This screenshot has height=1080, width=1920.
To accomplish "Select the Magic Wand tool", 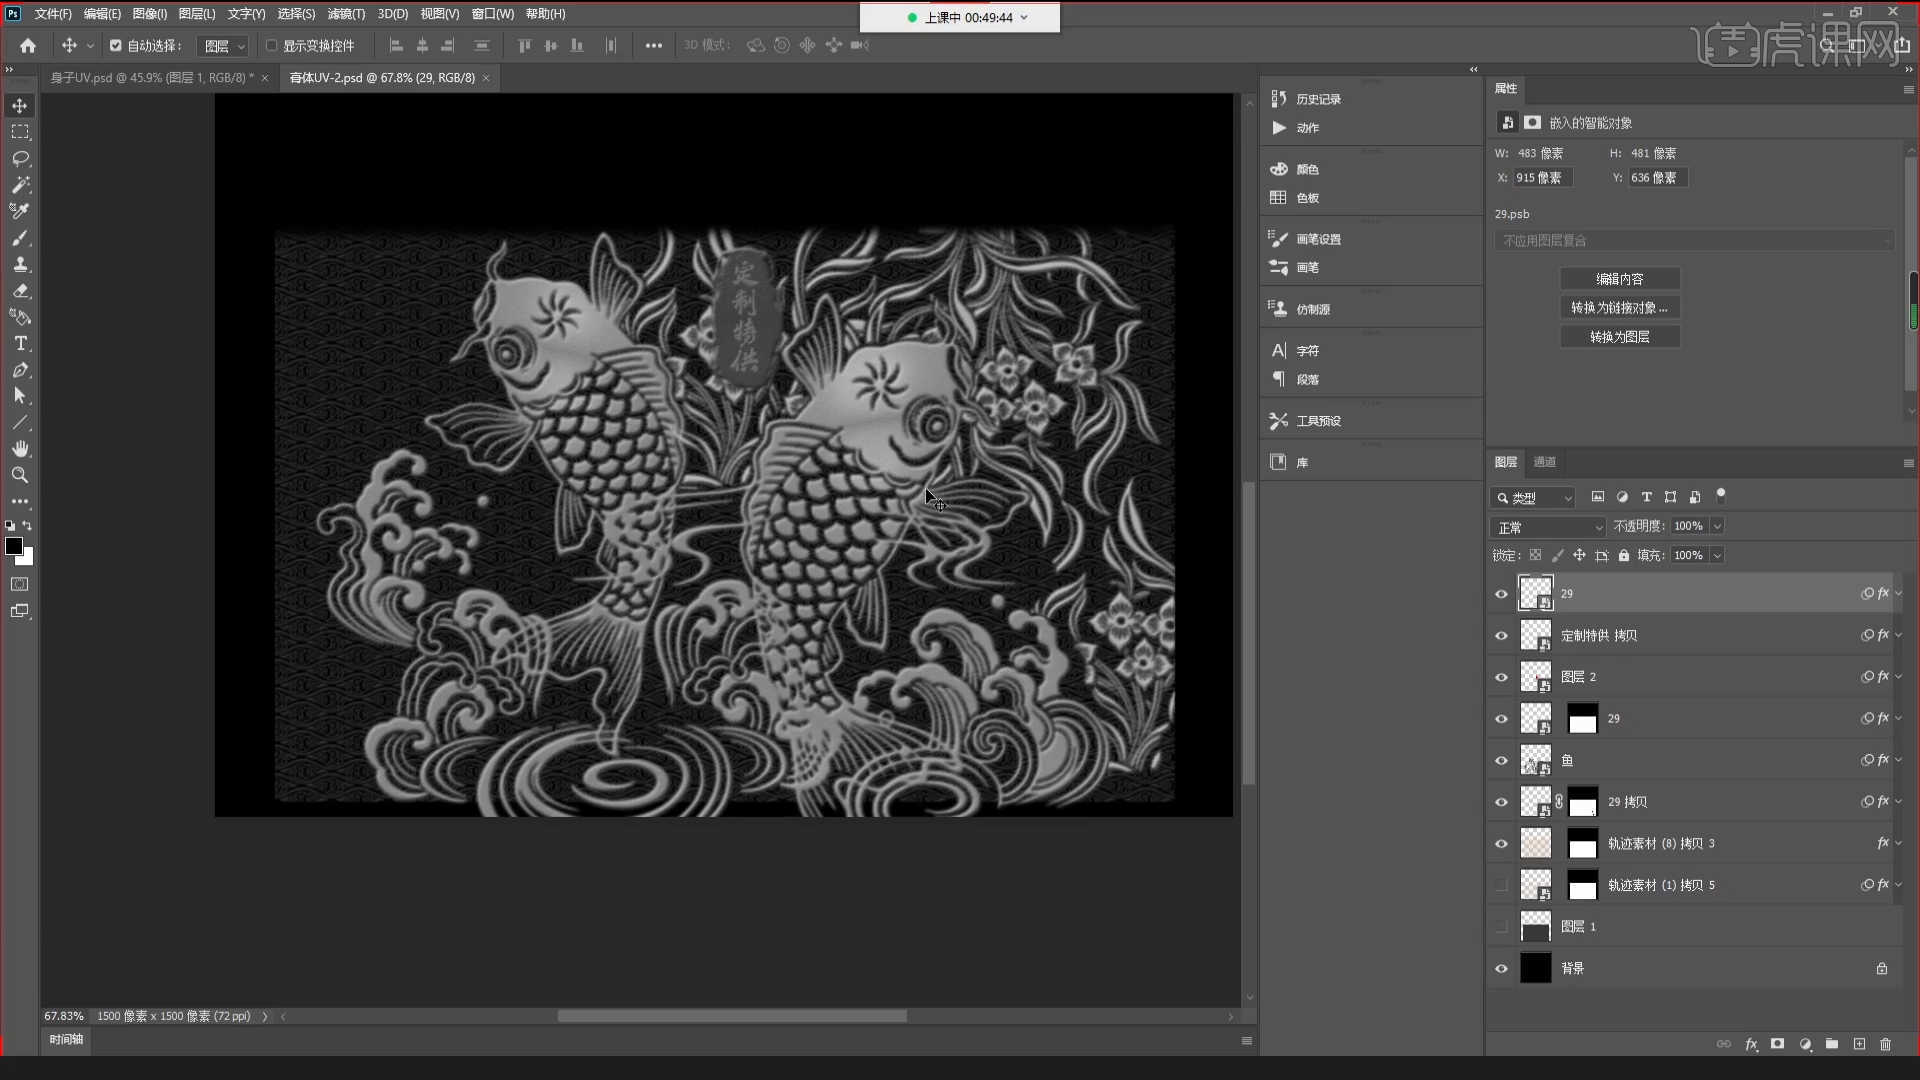I will click(x=19, y=185).
